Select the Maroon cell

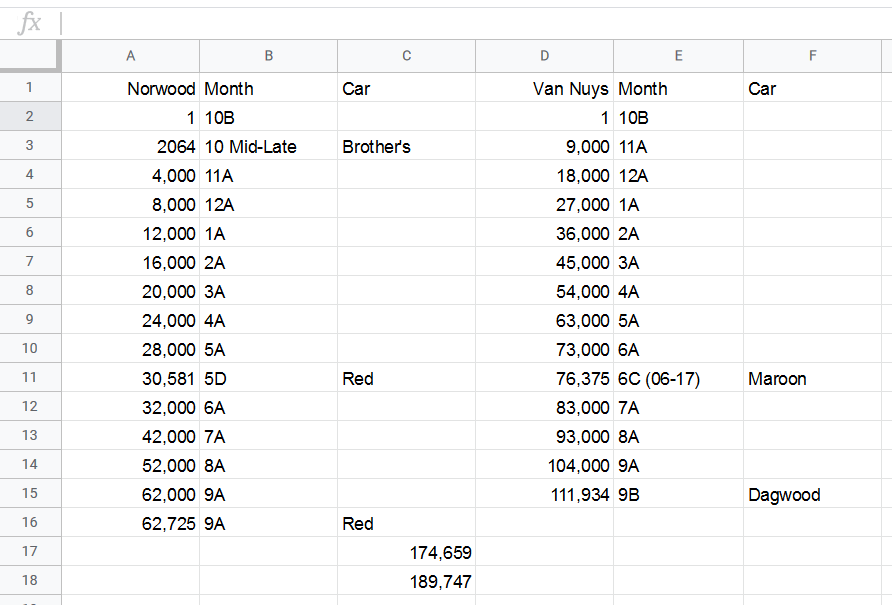pos(812,379)
